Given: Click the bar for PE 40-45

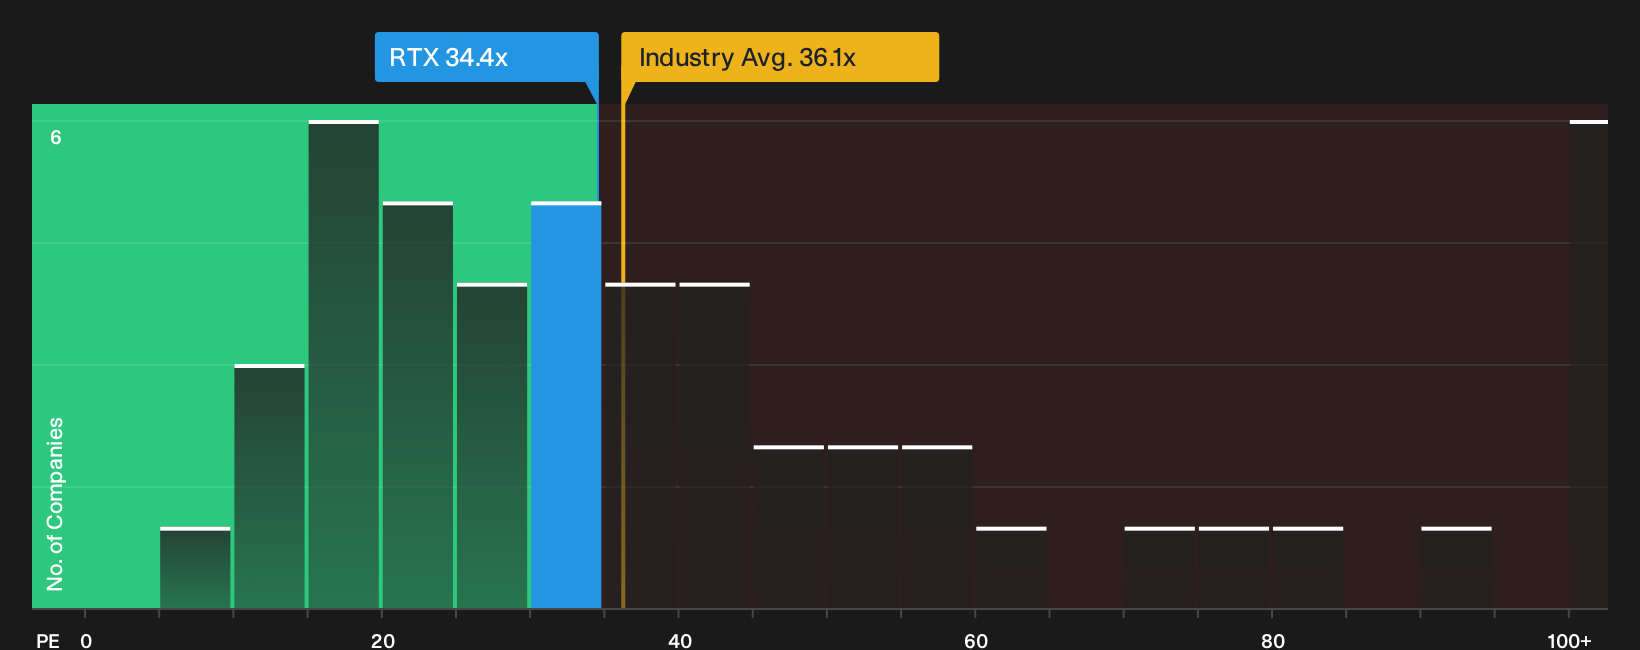Looking at the screenshot, I should (714, 446).
